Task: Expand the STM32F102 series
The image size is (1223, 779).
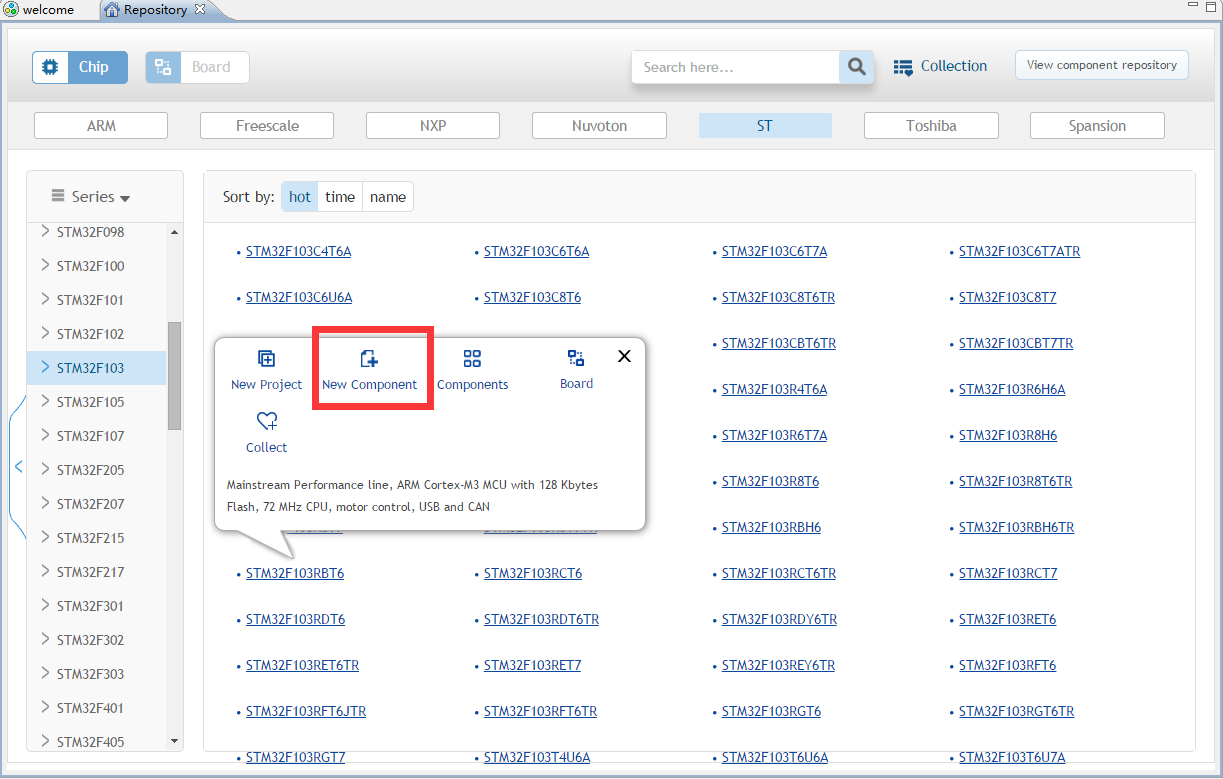Action: click(45, 333)
